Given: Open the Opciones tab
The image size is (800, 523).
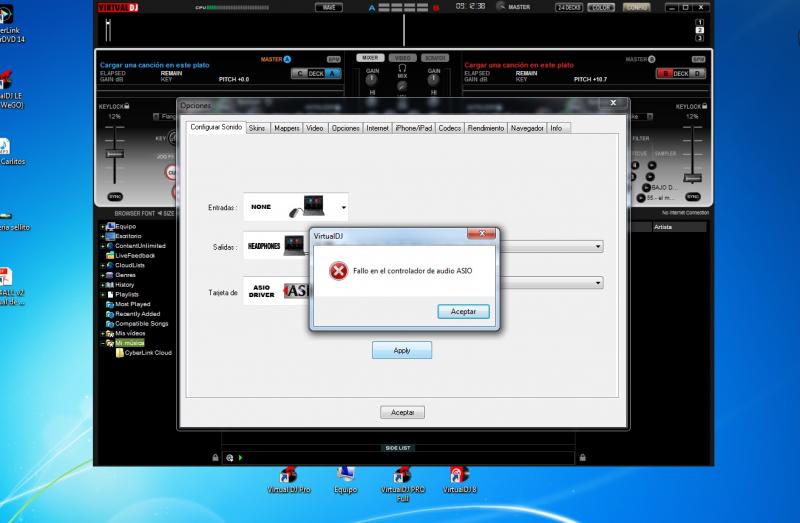Looking at the screenshot, I should [x=345, y=128].
